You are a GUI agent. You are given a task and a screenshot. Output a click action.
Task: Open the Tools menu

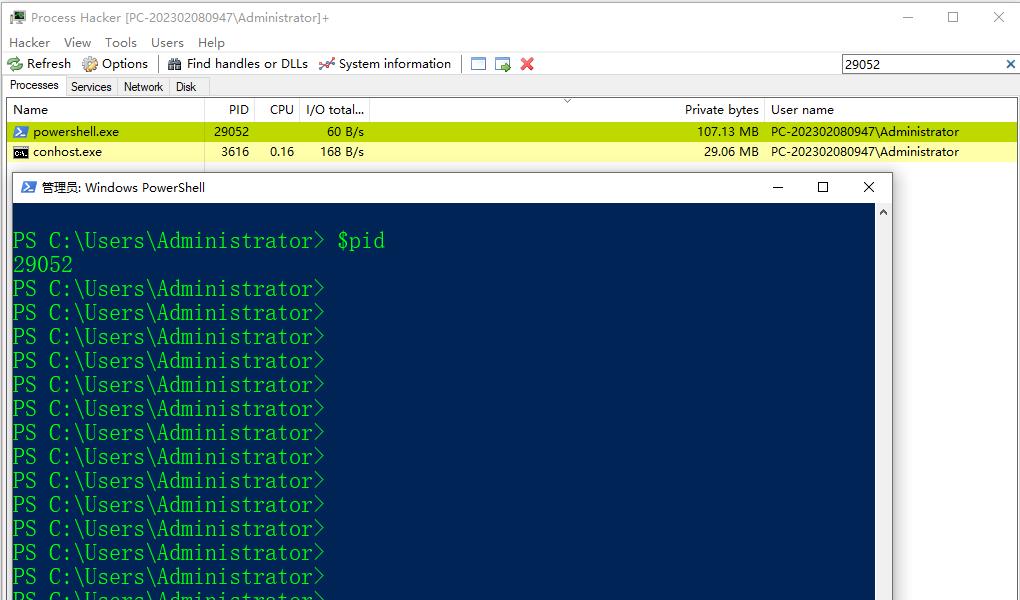[120, 43]
